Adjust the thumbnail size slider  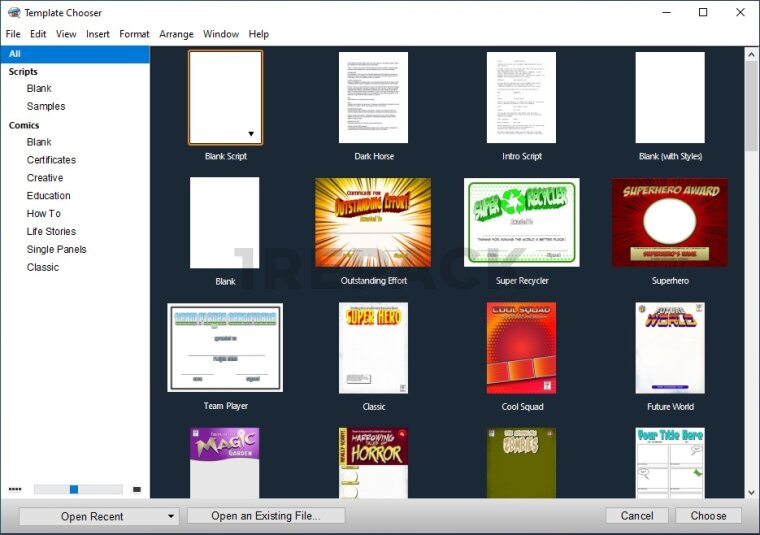pyautogui.click(x=74, y=489)
